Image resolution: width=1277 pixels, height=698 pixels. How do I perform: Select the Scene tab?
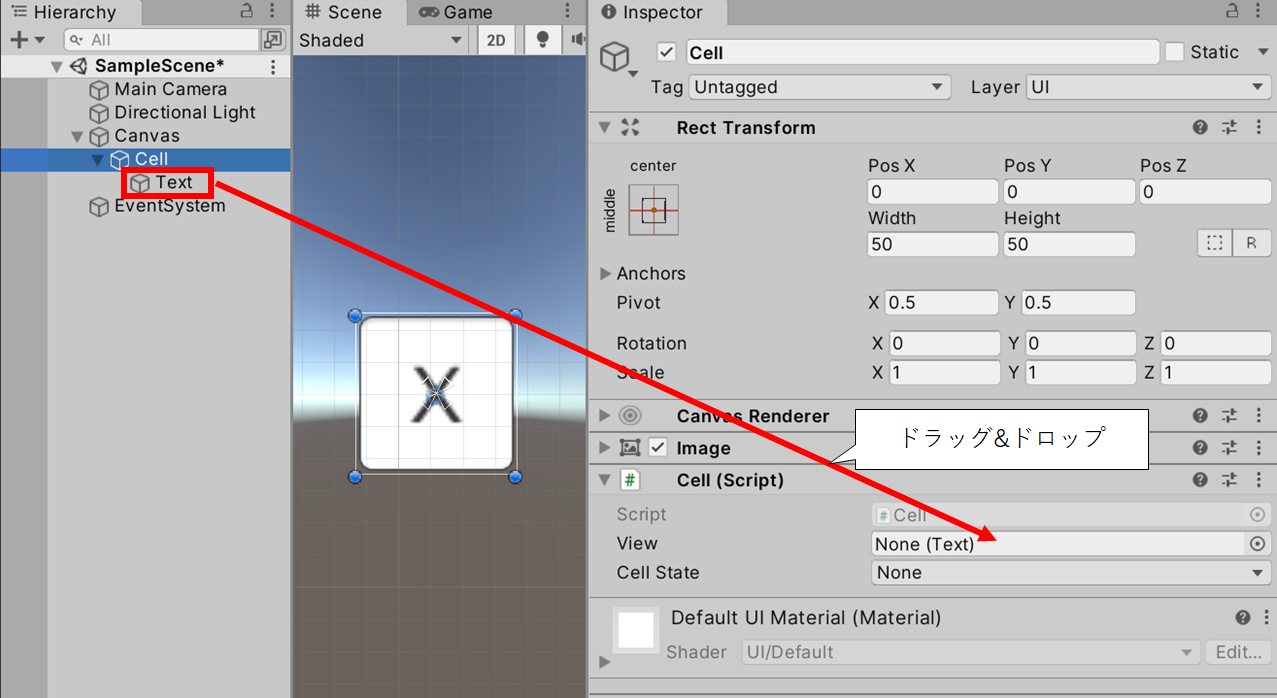click(x=344, y=12)
